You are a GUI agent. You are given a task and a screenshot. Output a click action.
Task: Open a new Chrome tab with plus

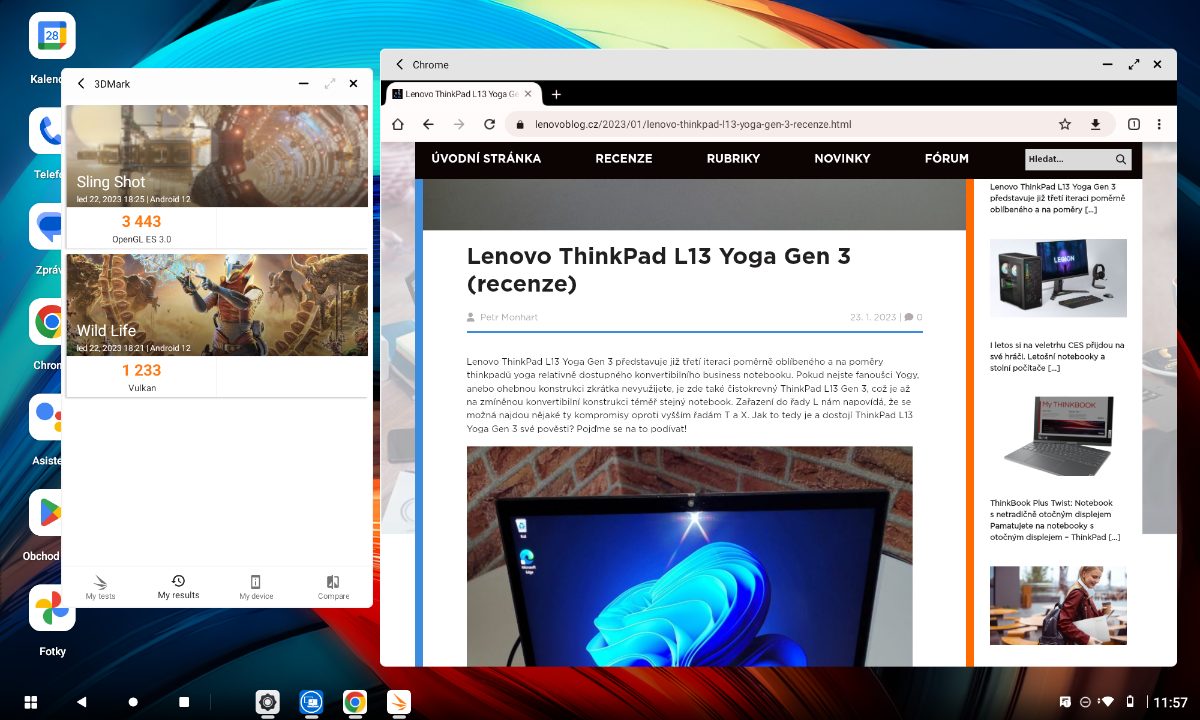click(x=557, y=94)
